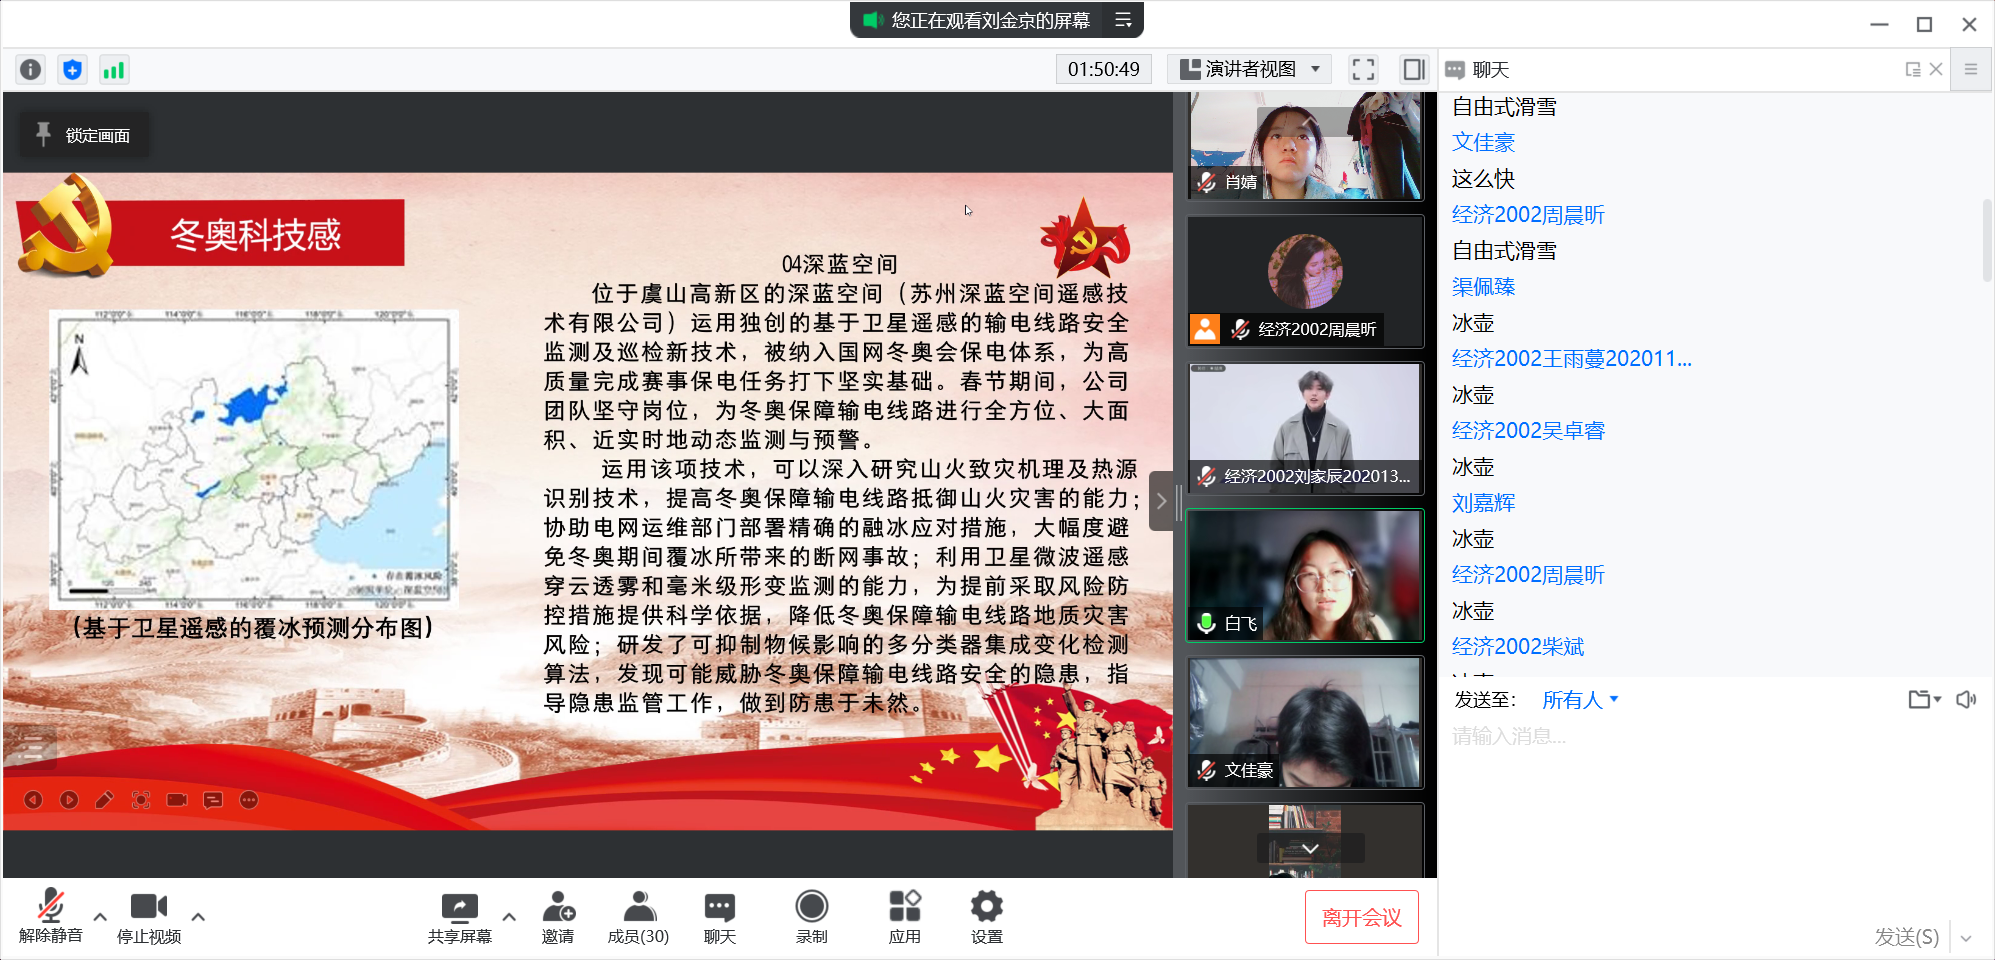Open the Apps panel

(x=904, y=917)
